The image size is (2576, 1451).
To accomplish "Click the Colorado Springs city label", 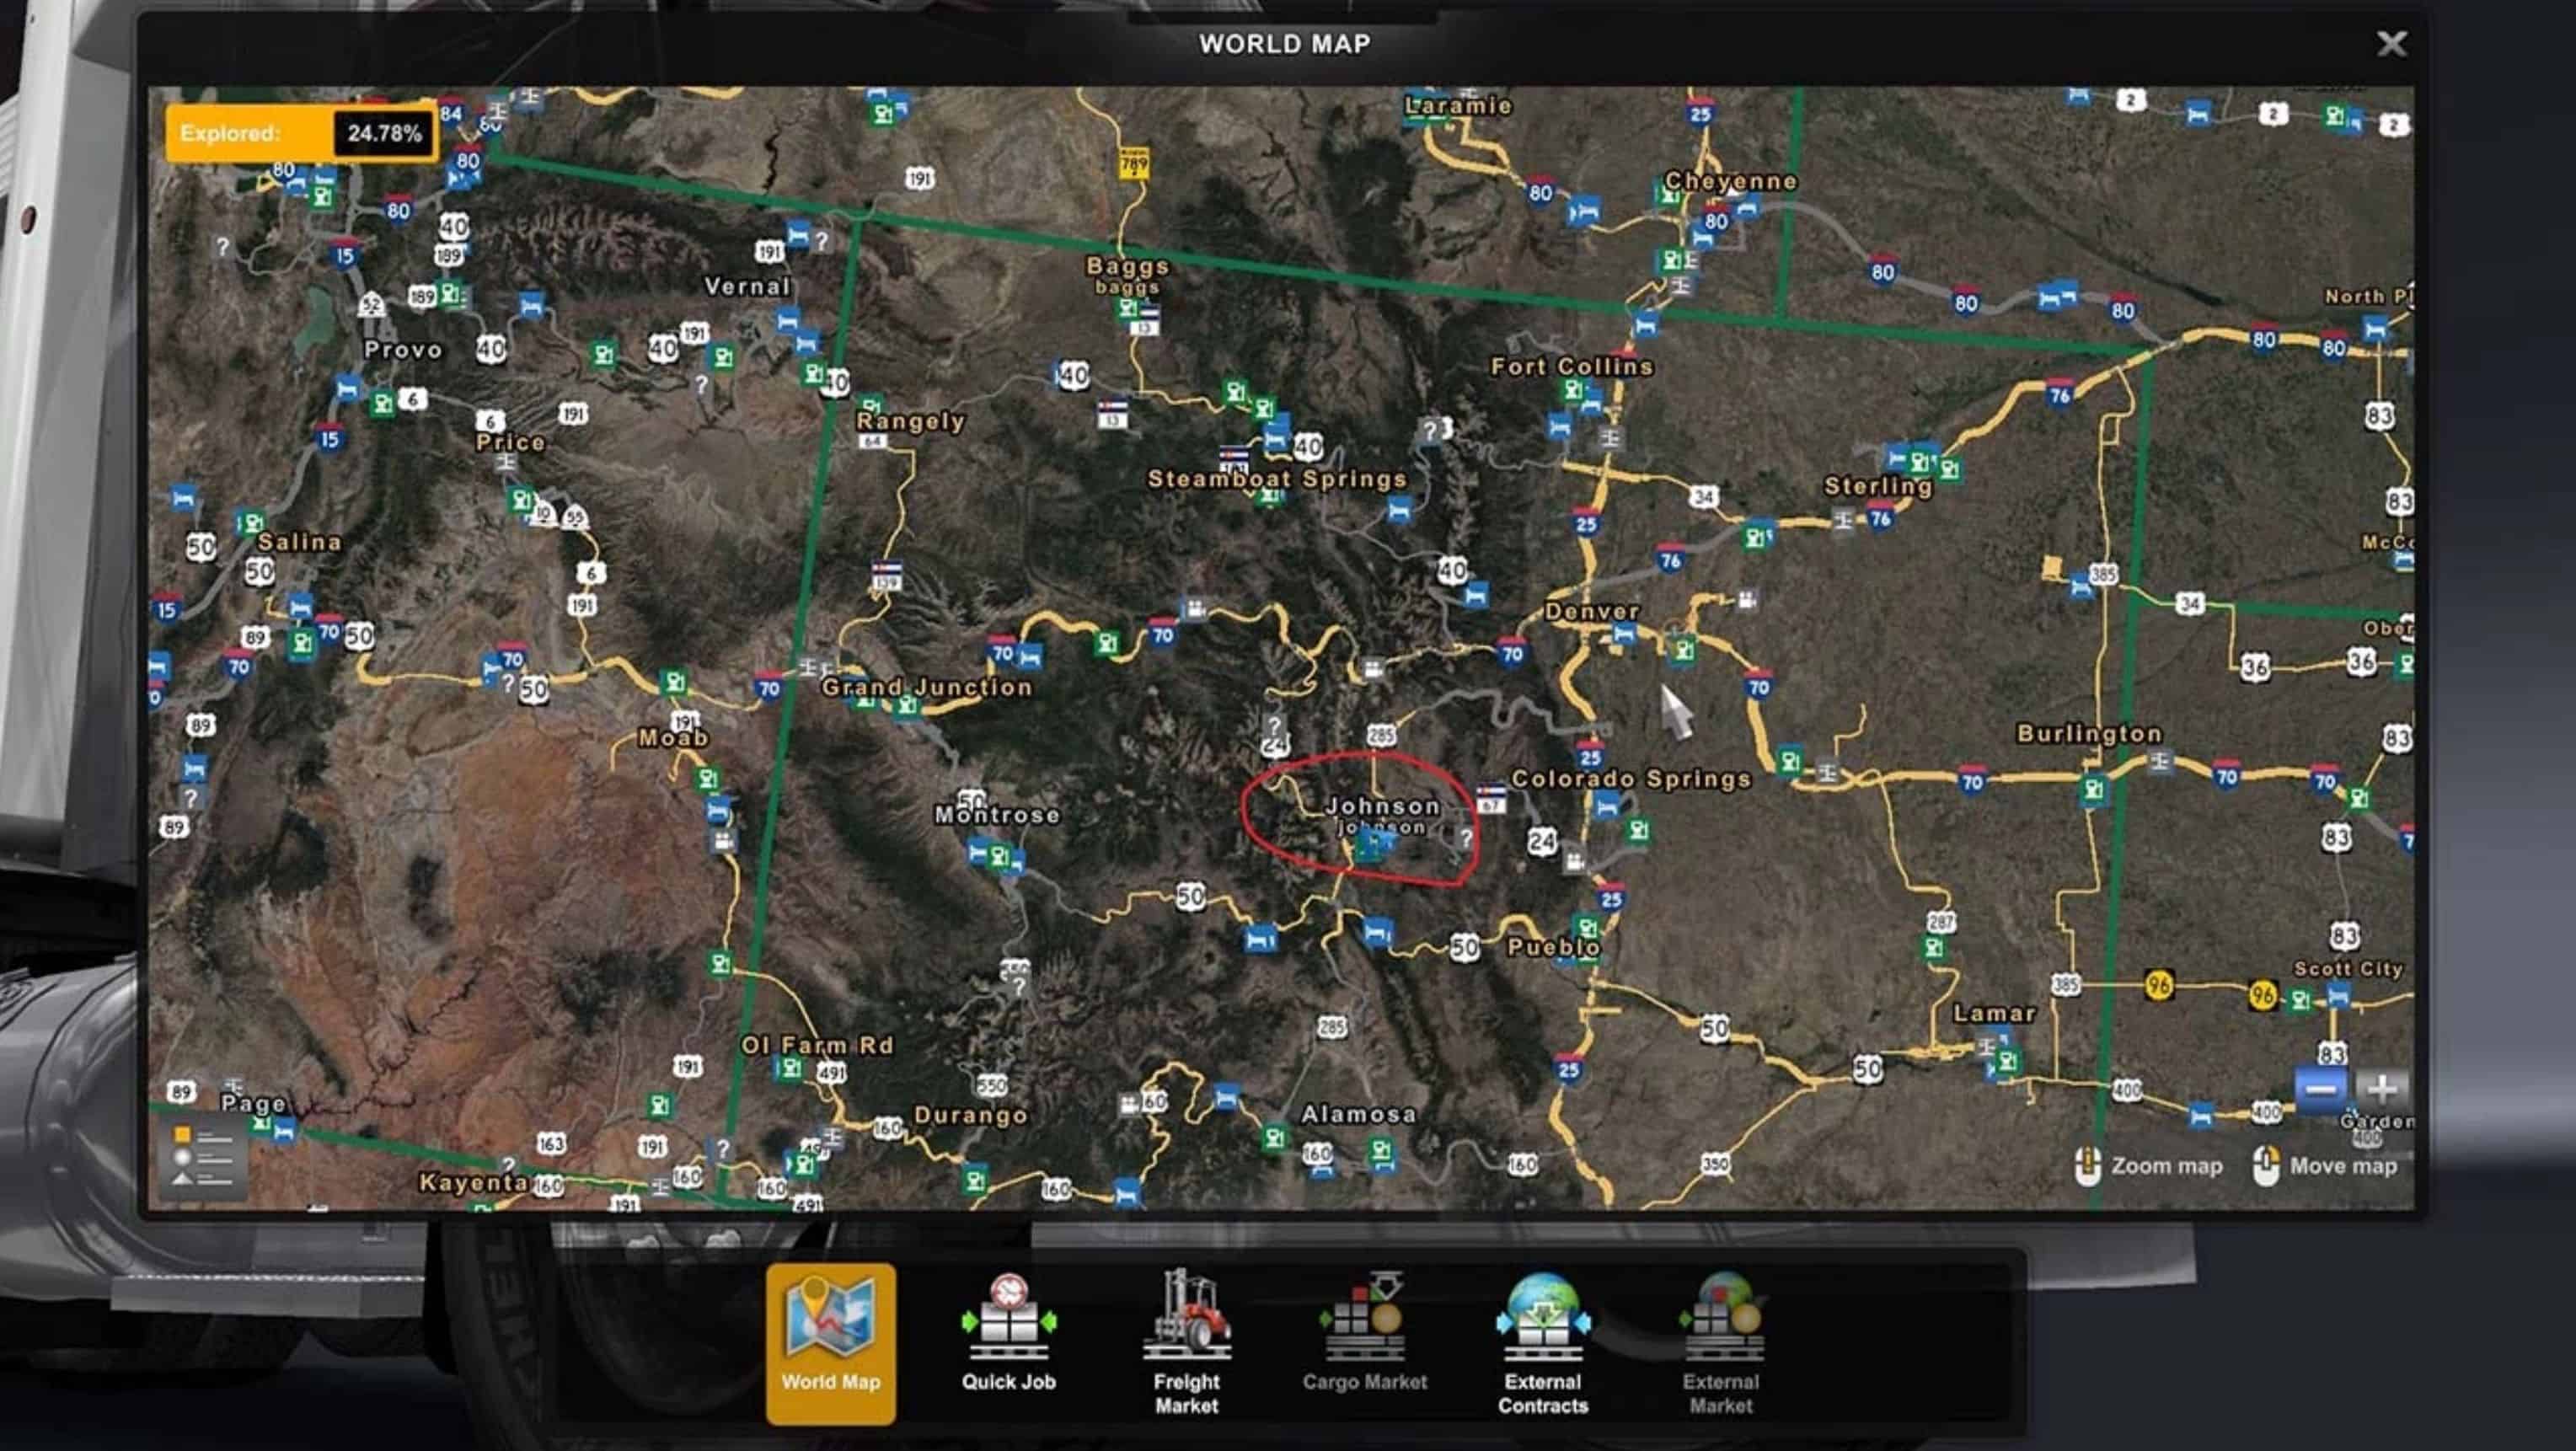I will (x=1631, y=779).
